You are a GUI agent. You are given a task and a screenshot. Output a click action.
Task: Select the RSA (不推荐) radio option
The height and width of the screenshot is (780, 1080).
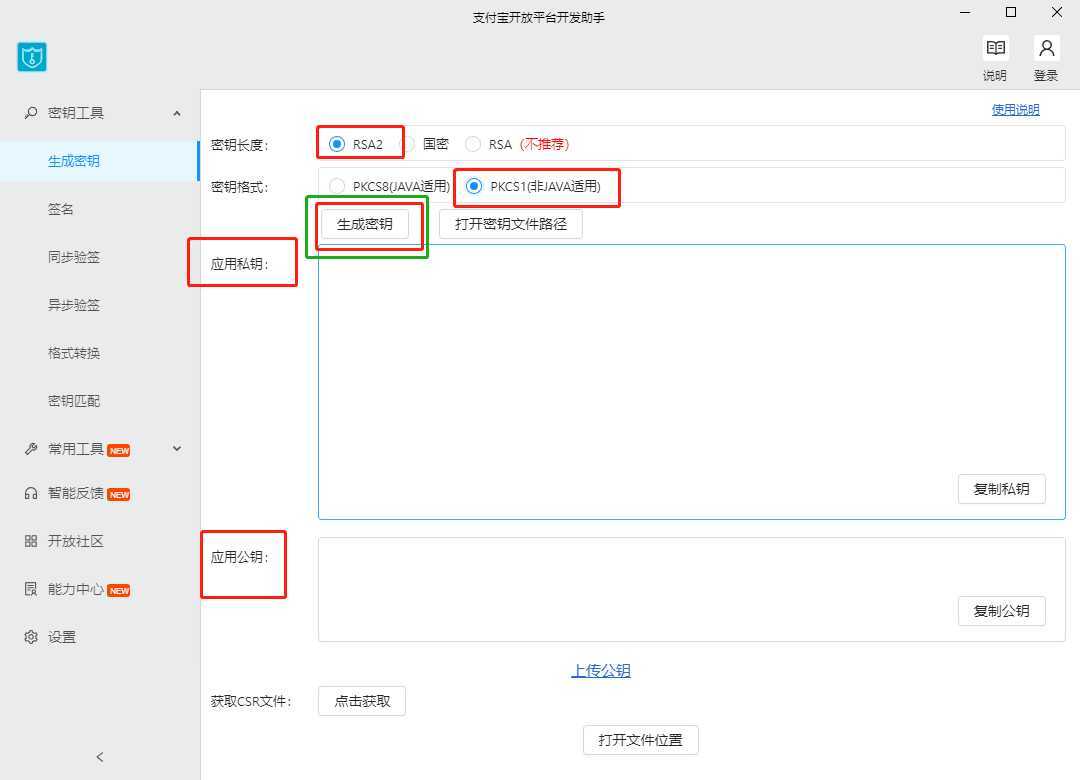pos(472,144)
